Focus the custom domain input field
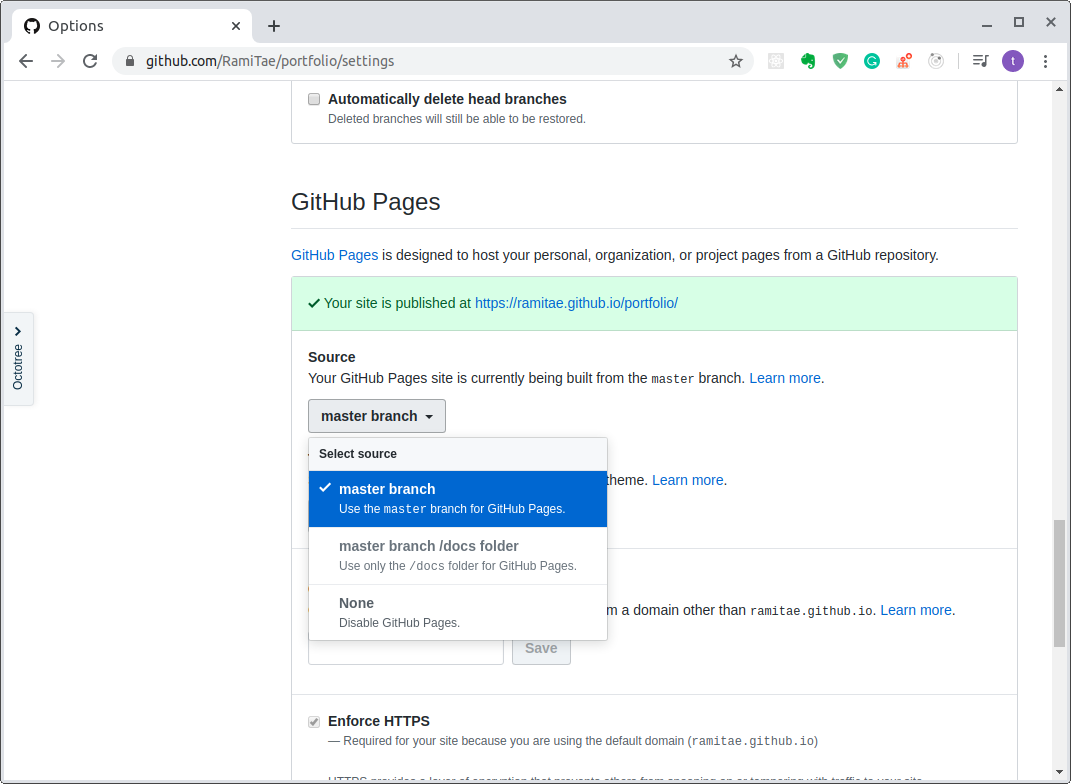 (x=406, y=652)
